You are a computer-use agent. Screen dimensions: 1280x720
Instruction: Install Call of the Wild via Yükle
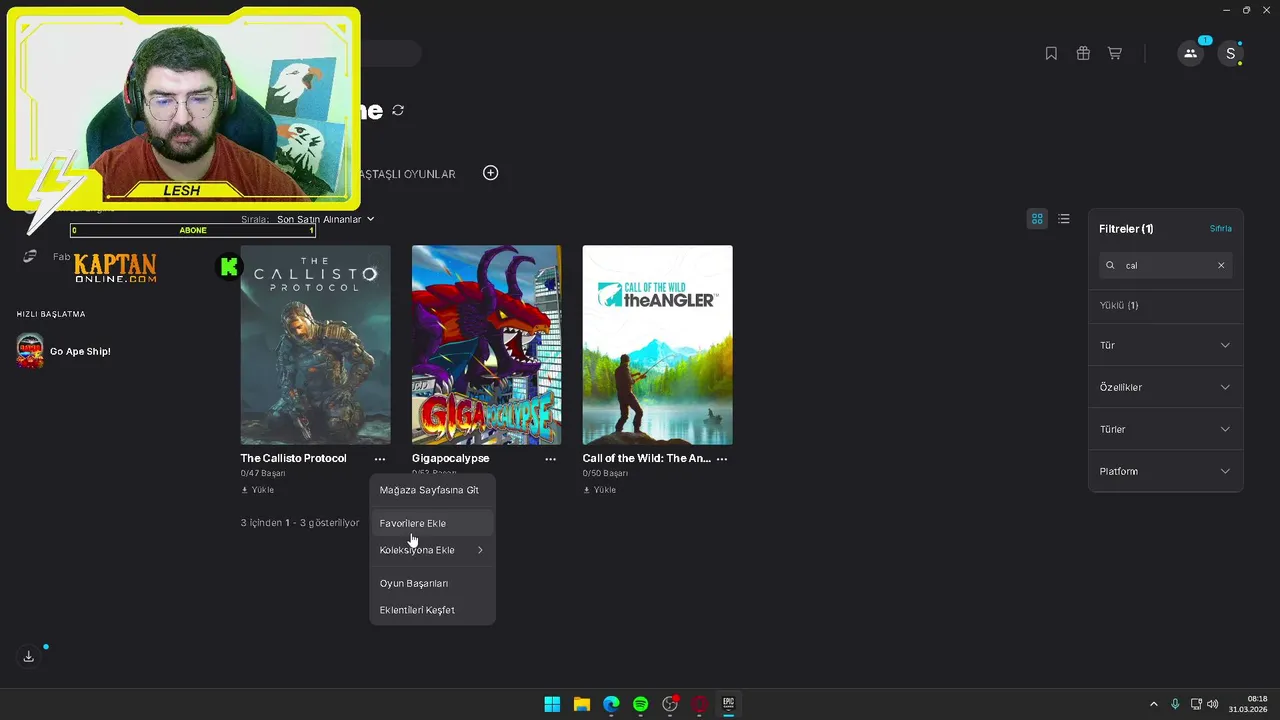[x=600, y=490]
